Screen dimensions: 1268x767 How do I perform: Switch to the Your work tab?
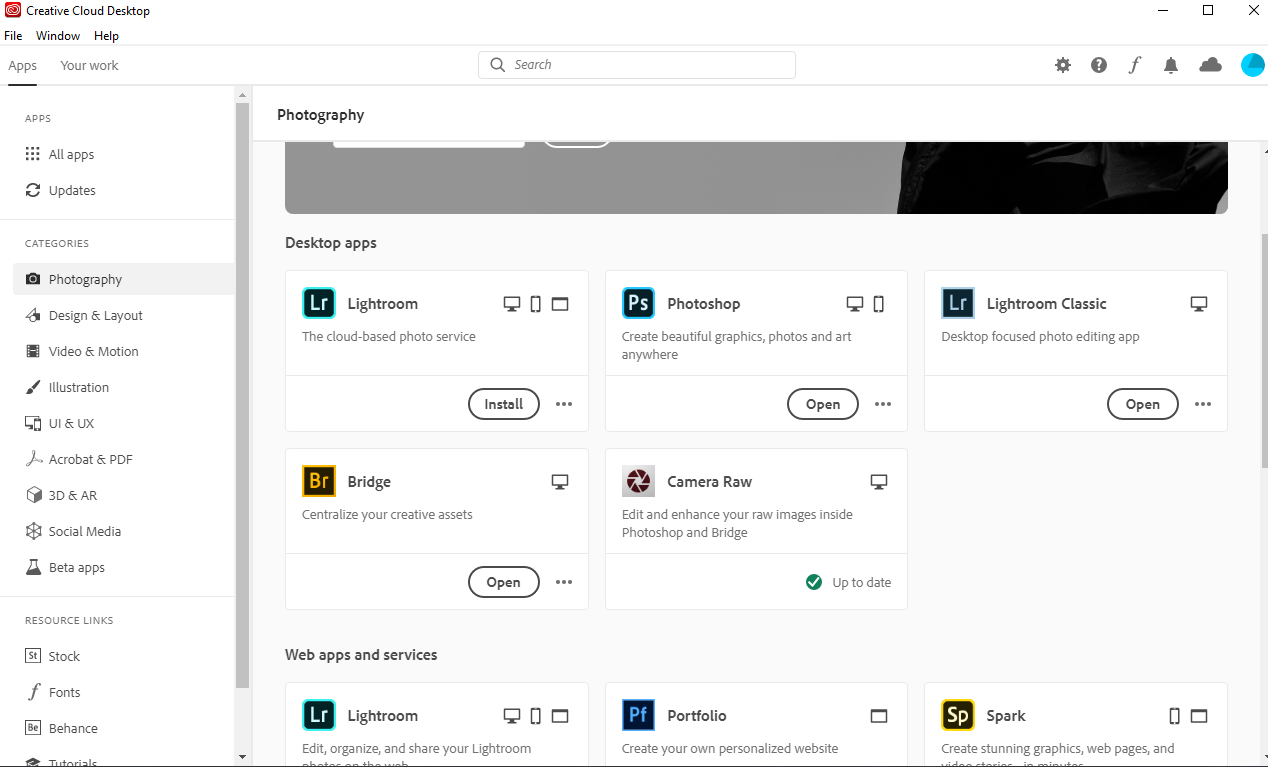[x=88, y=65]
